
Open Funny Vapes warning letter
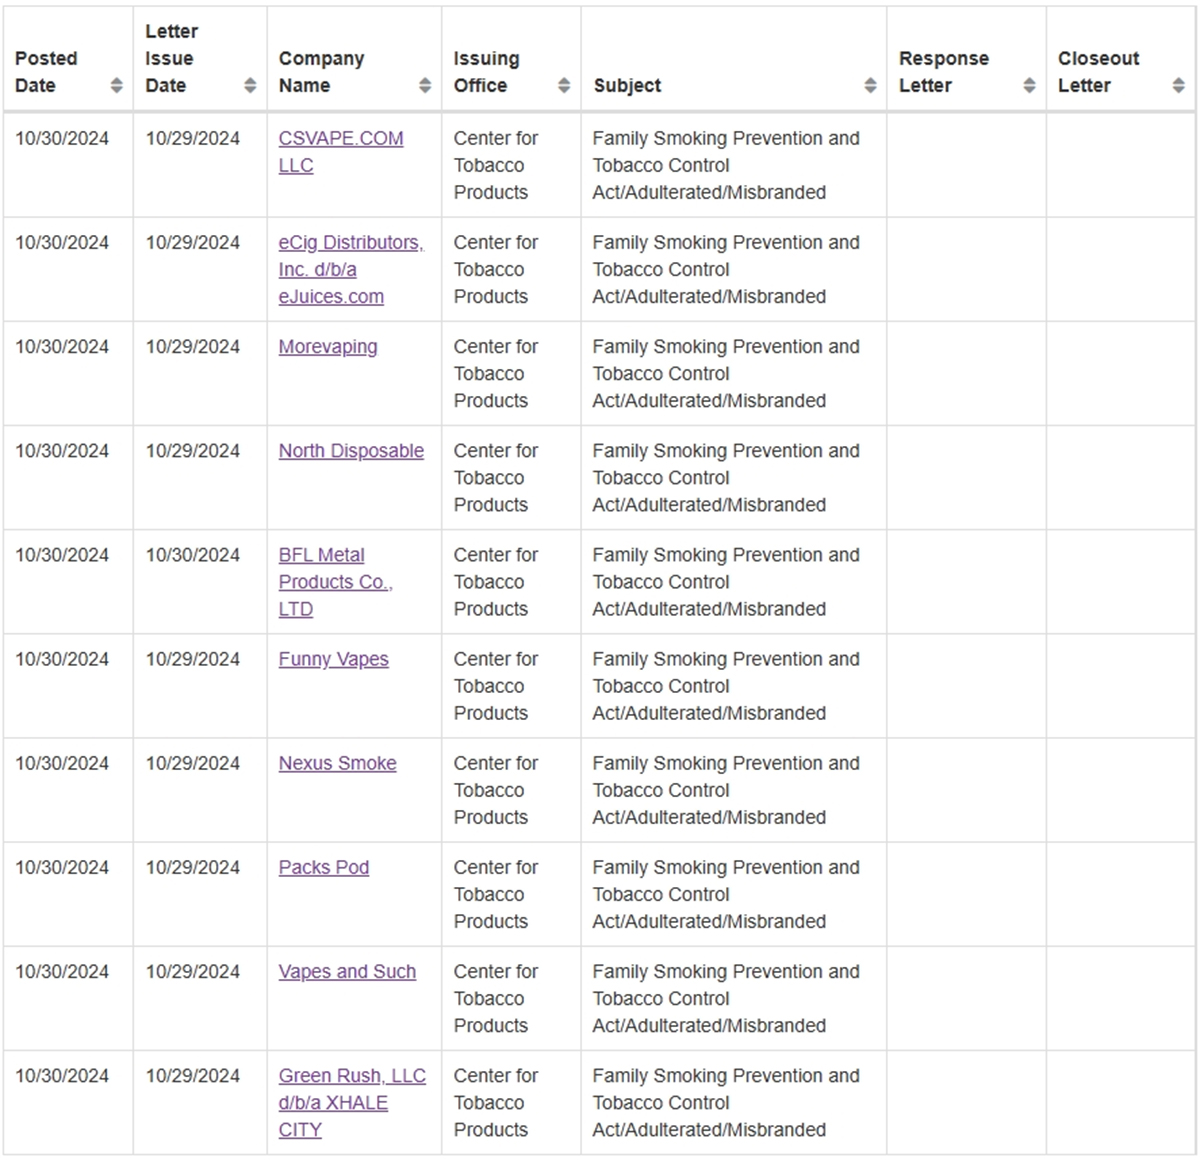[x=333, y=659]
